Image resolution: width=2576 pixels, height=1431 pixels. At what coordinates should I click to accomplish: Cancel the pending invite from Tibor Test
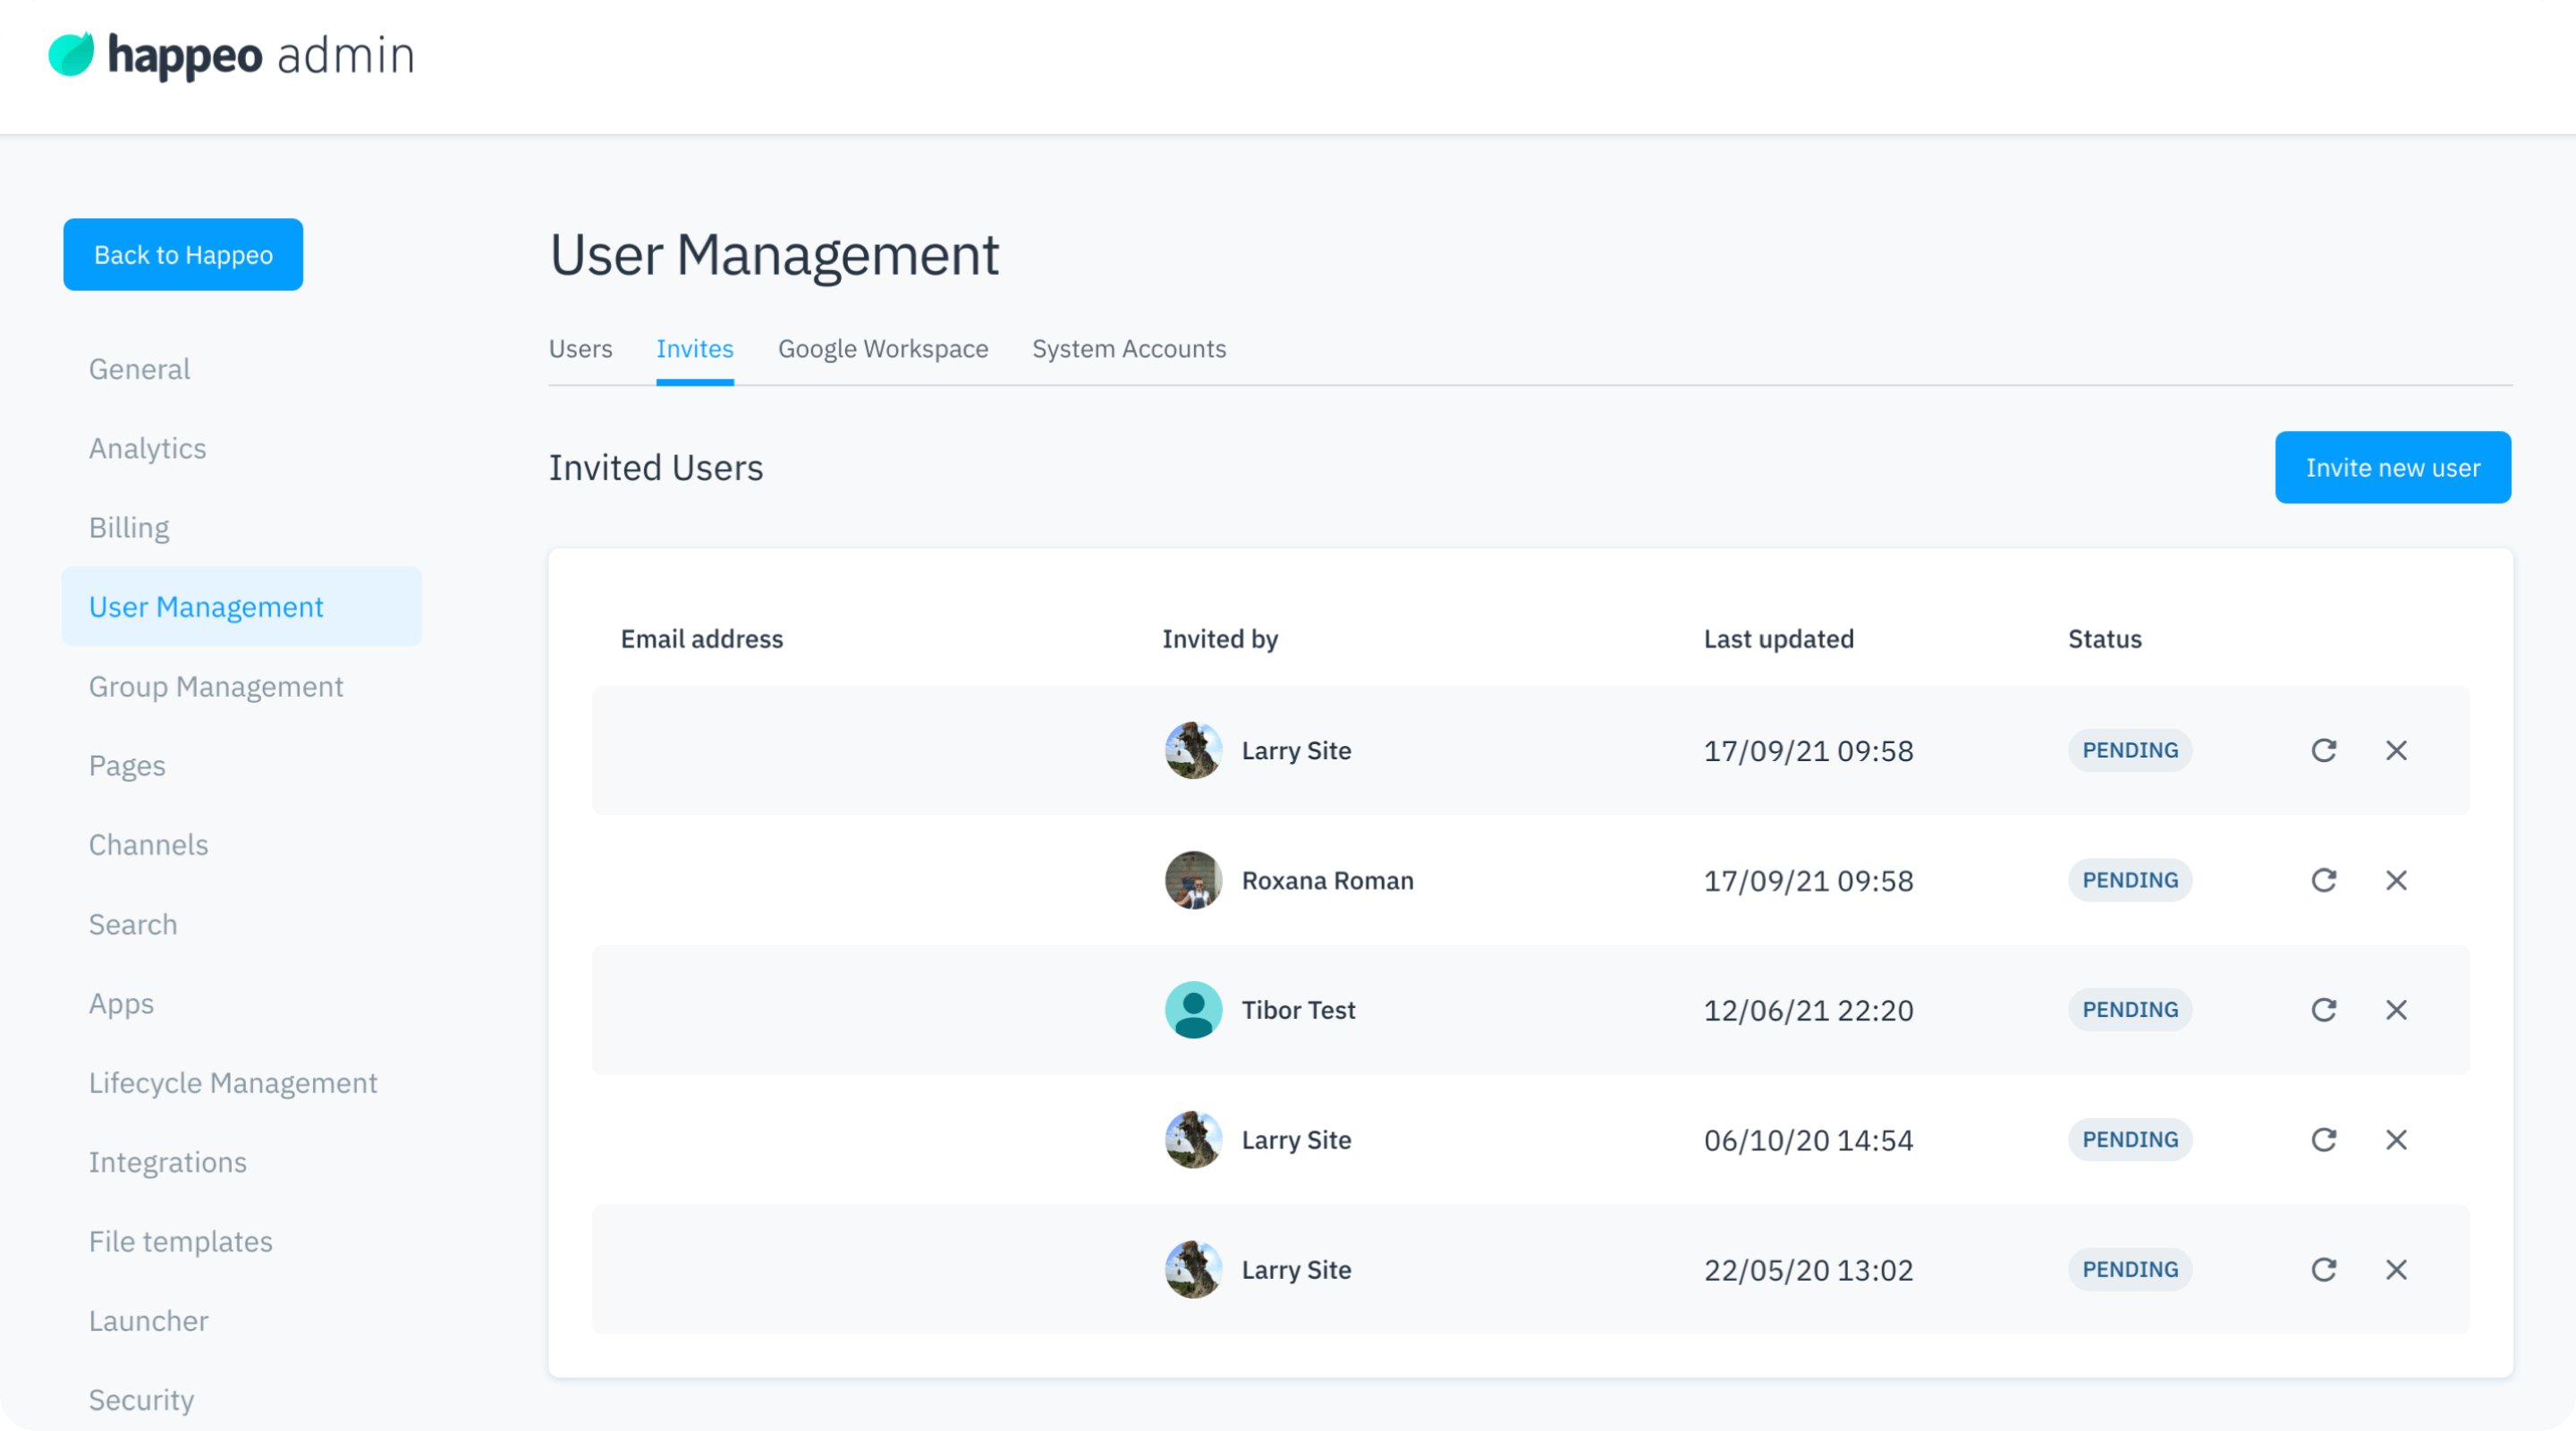click(2397, 1010)
